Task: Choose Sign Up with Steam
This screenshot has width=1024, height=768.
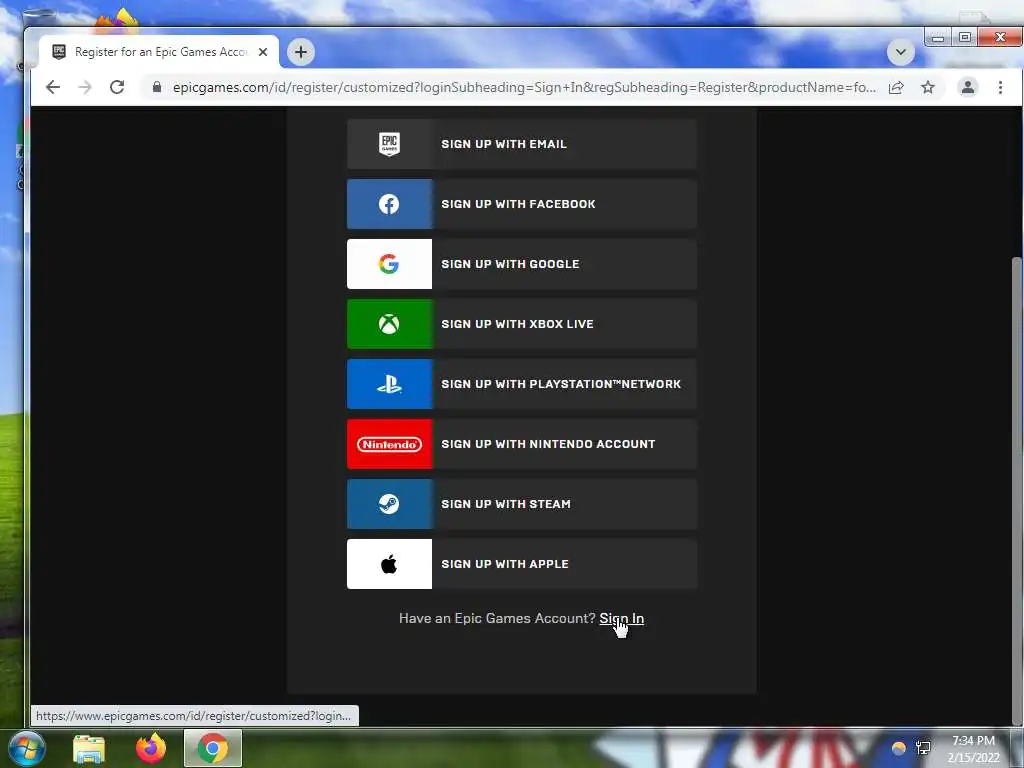Action: pyautogui.click(x=521, y=504)
